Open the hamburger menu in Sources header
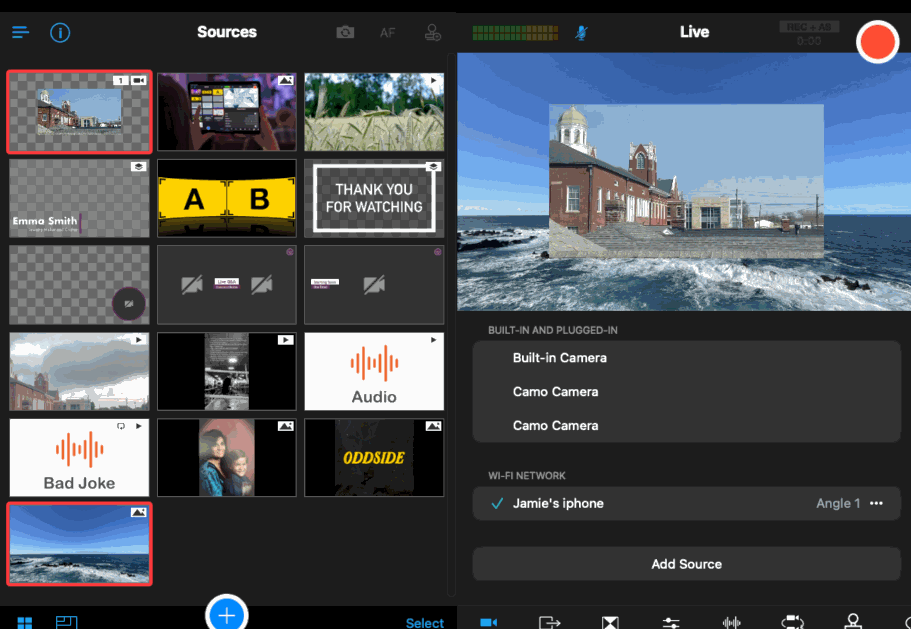911x629 pixels. [20, 32]
